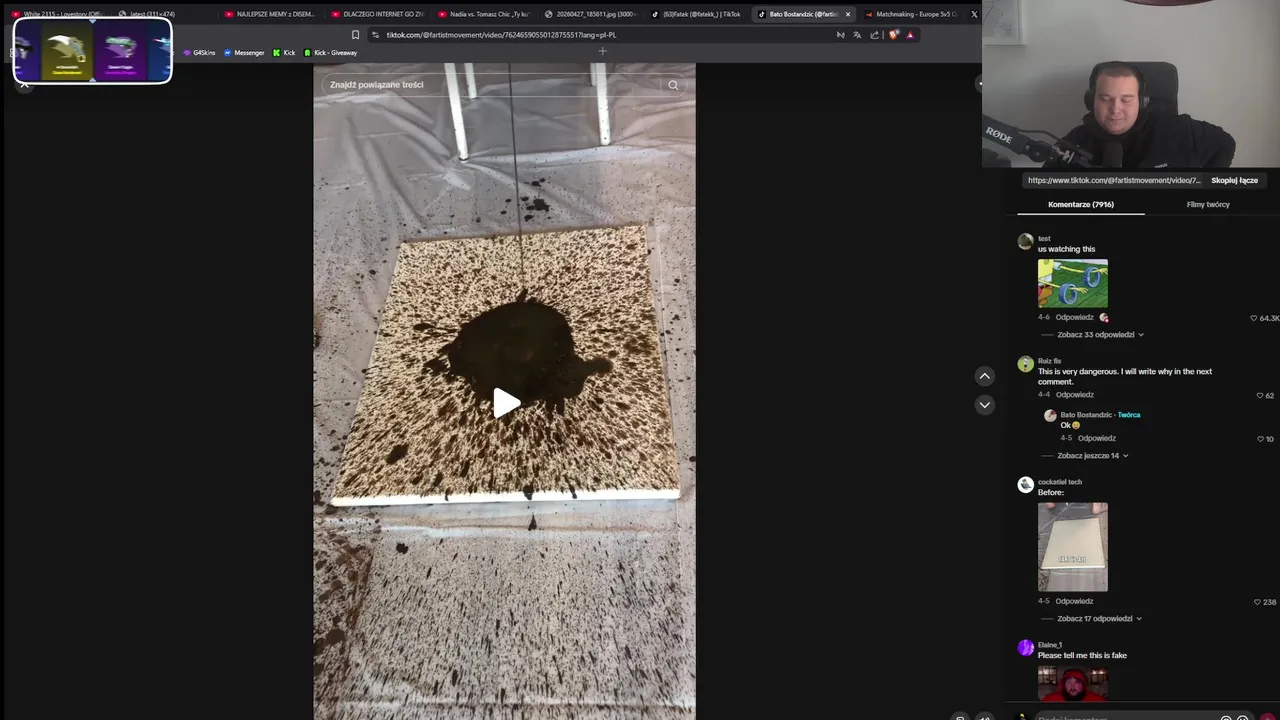
Task: Open the SpongeBob image in the 'us watching this' comment
Action: point(1073,283)
